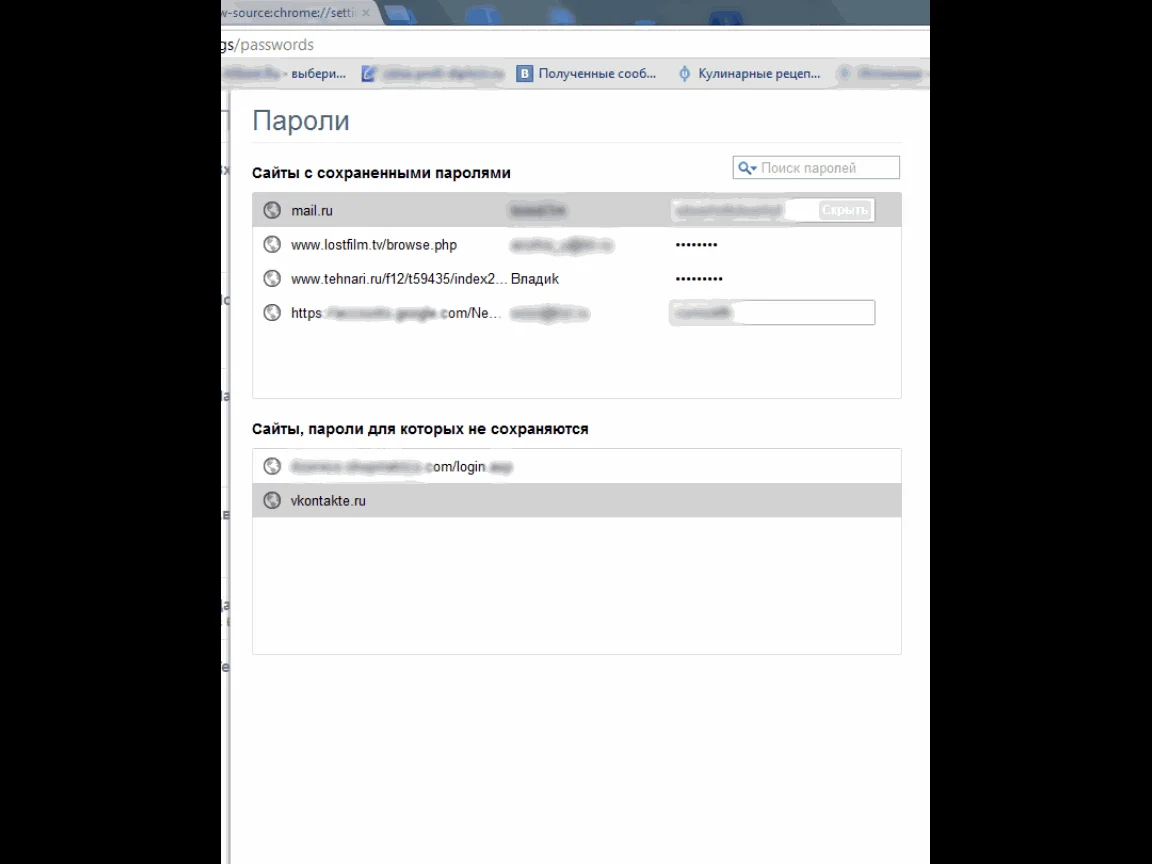
Task: Open the 'Кулинарные рецеп...' bookmark
Action: pyautogui.click(x=749, y=73)
